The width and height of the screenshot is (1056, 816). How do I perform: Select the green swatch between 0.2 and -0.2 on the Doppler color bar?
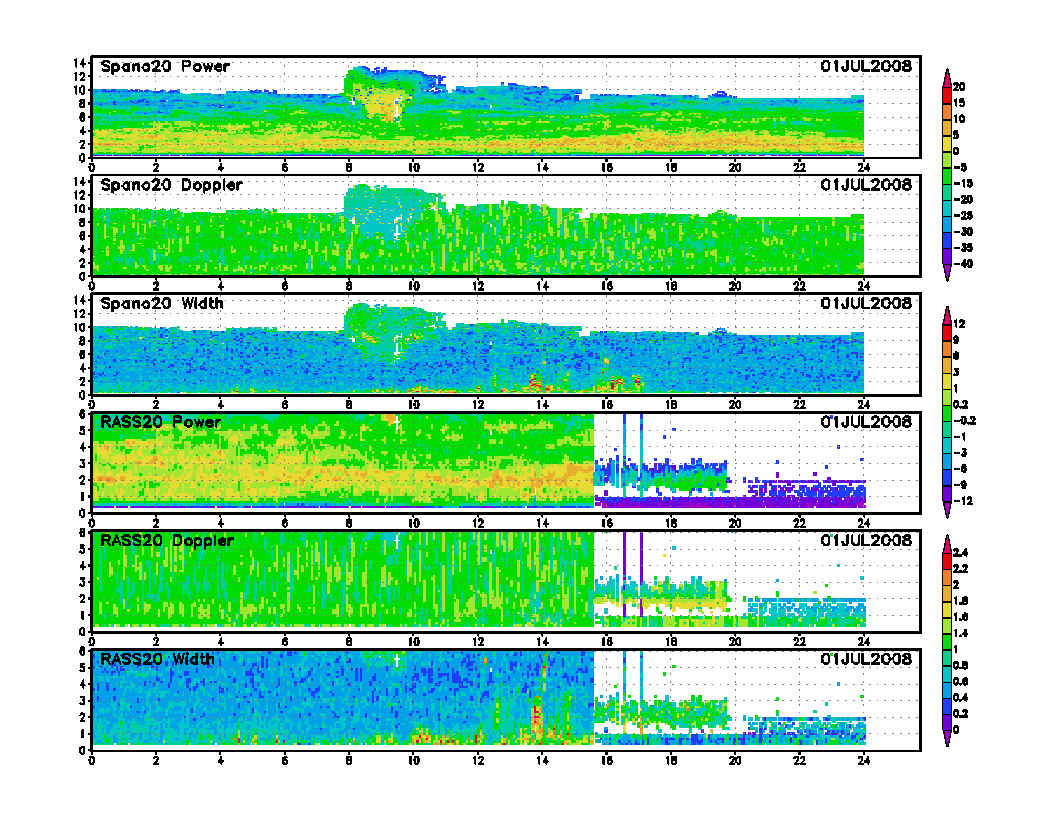tap(947, 413)
